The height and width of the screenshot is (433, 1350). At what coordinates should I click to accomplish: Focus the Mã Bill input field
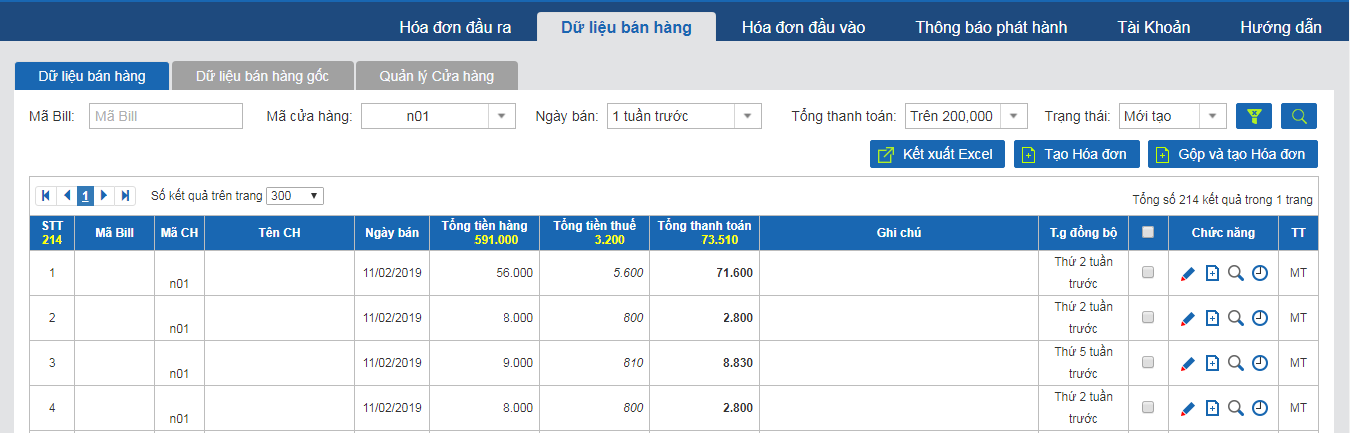(x=166, y=116)
